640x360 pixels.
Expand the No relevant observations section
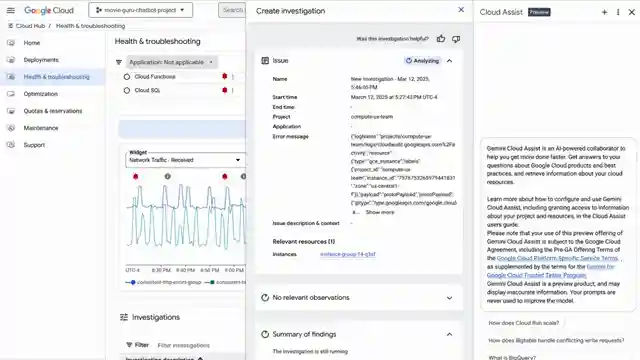[x=449, y=298]
